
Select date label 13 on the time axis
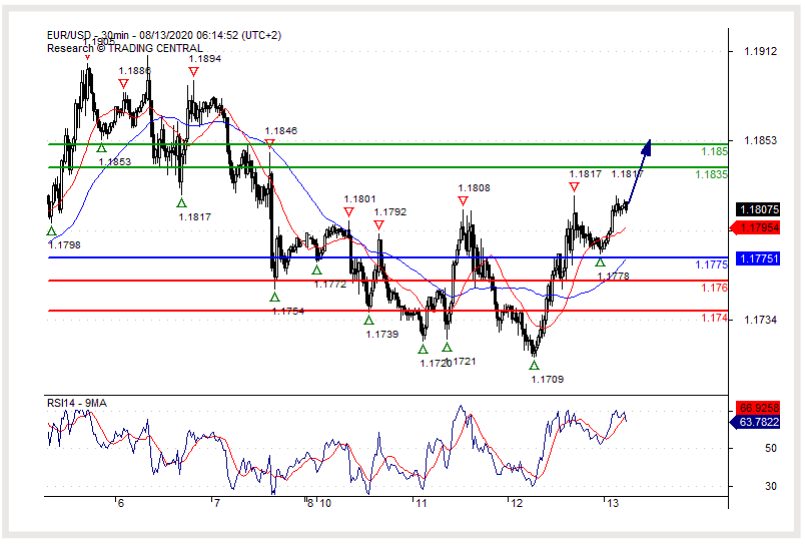click(612, 503)
